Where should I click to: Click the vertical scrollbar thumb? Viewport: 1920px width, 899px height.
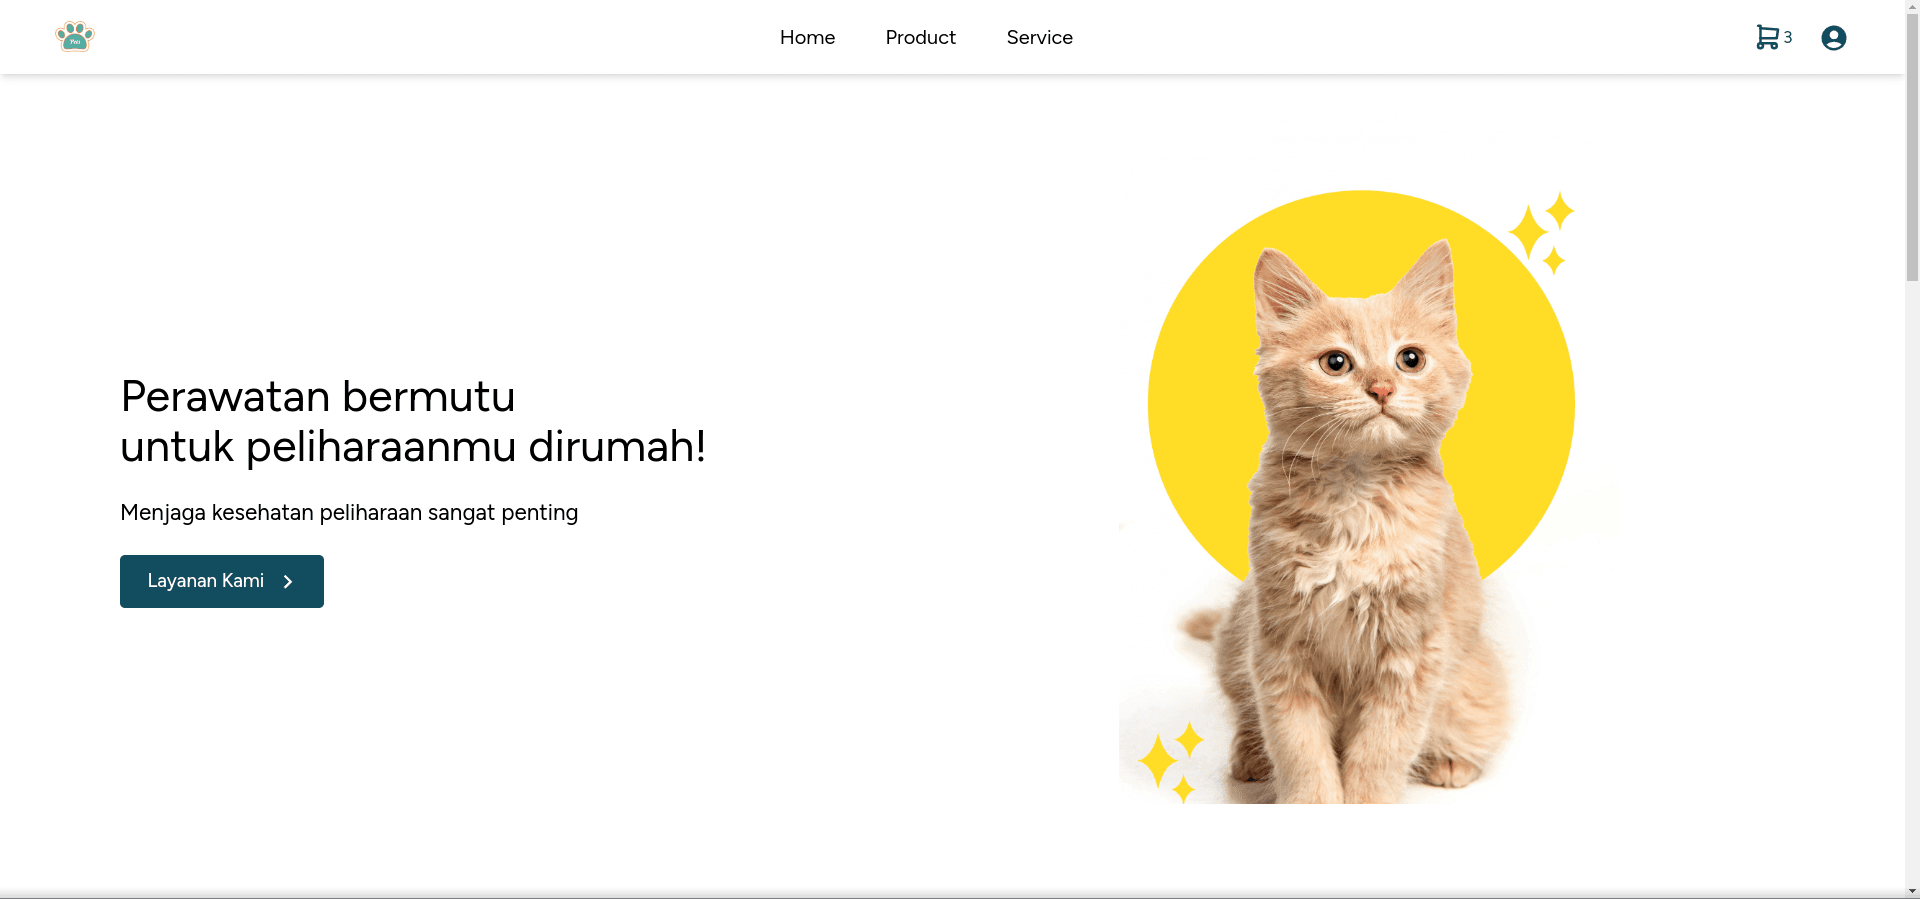click(1912, 150)
